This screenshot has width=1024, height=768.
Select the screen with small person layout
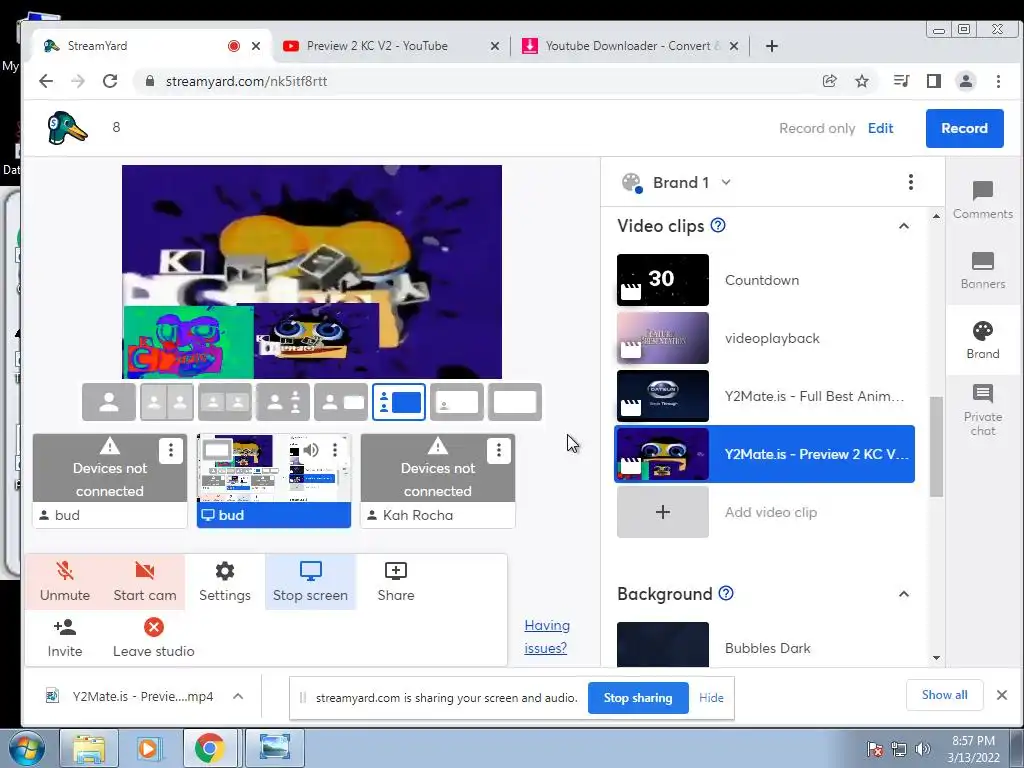coord(457,402)
